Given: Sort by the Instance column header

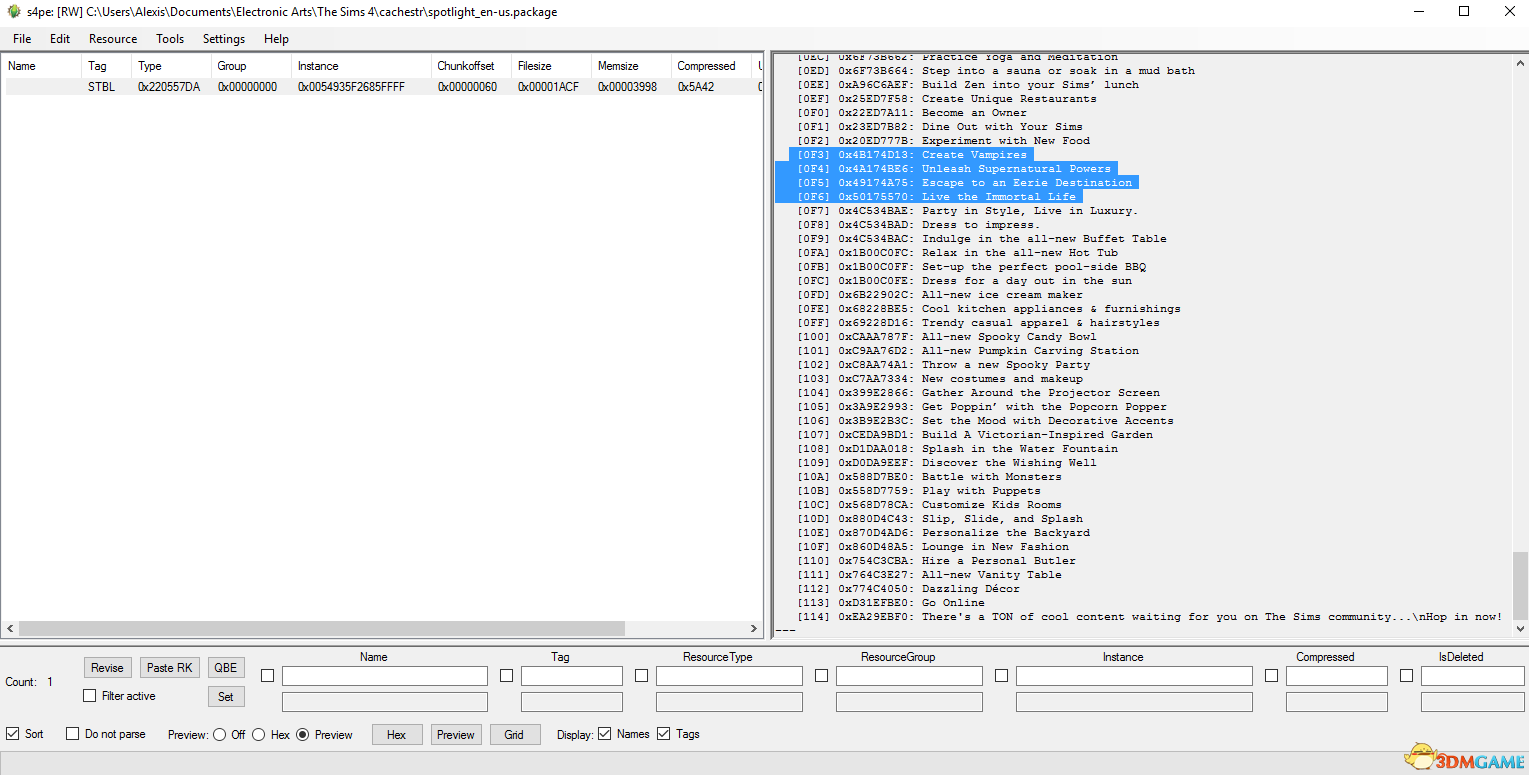Looking at the screenshot, I should click(x=362, y=66).
